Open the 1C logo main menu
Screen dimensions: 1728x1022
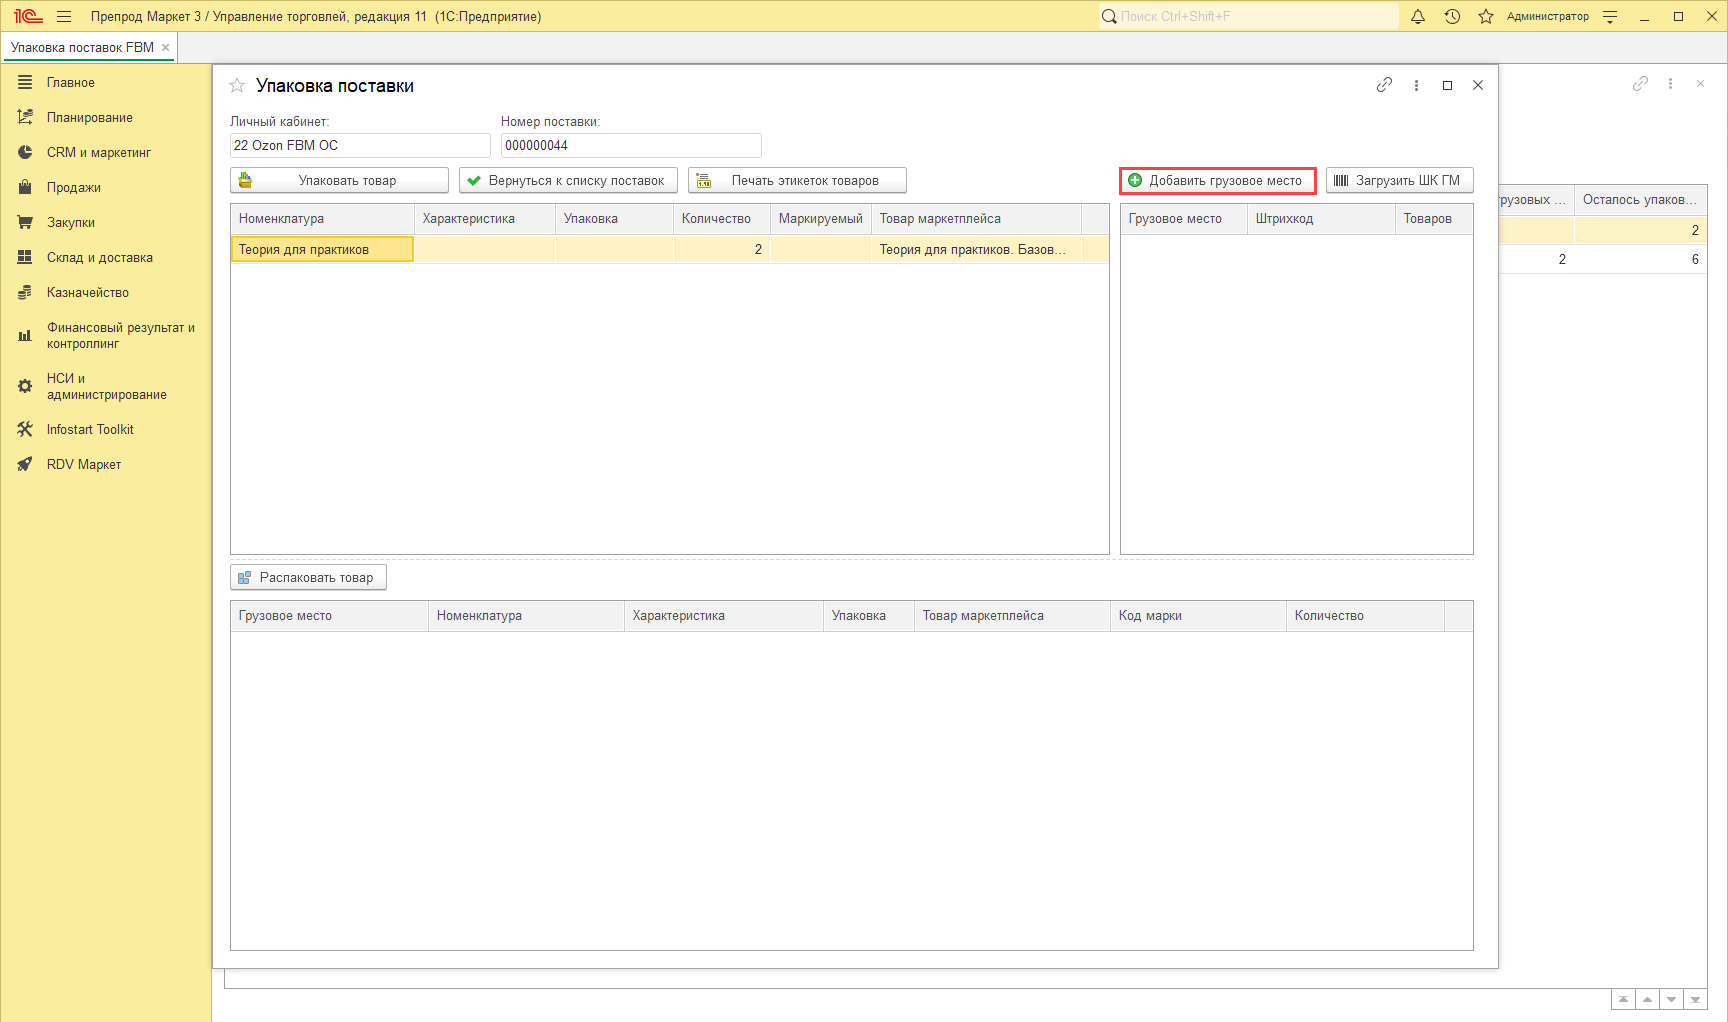[28, 16]
